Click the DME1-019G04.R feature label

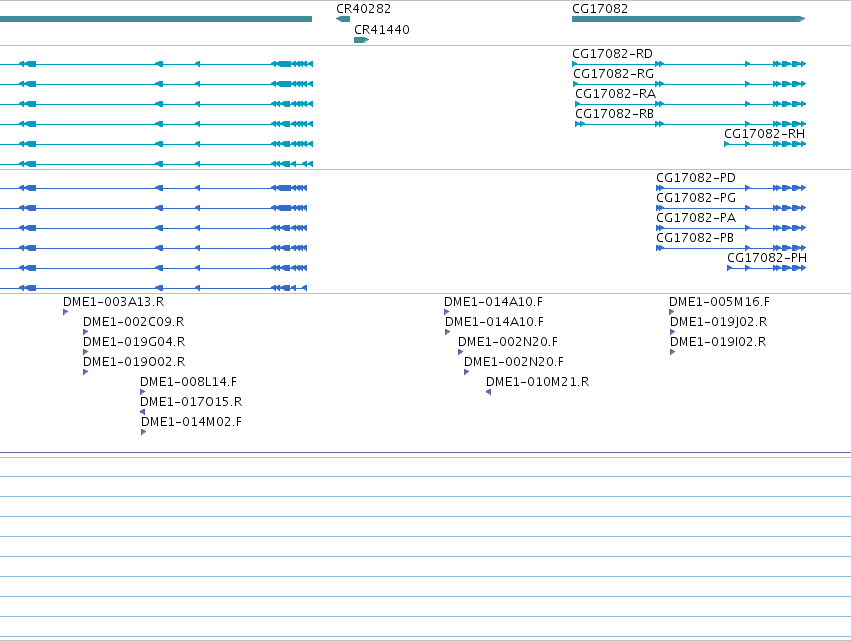click(x=134, y=342)
